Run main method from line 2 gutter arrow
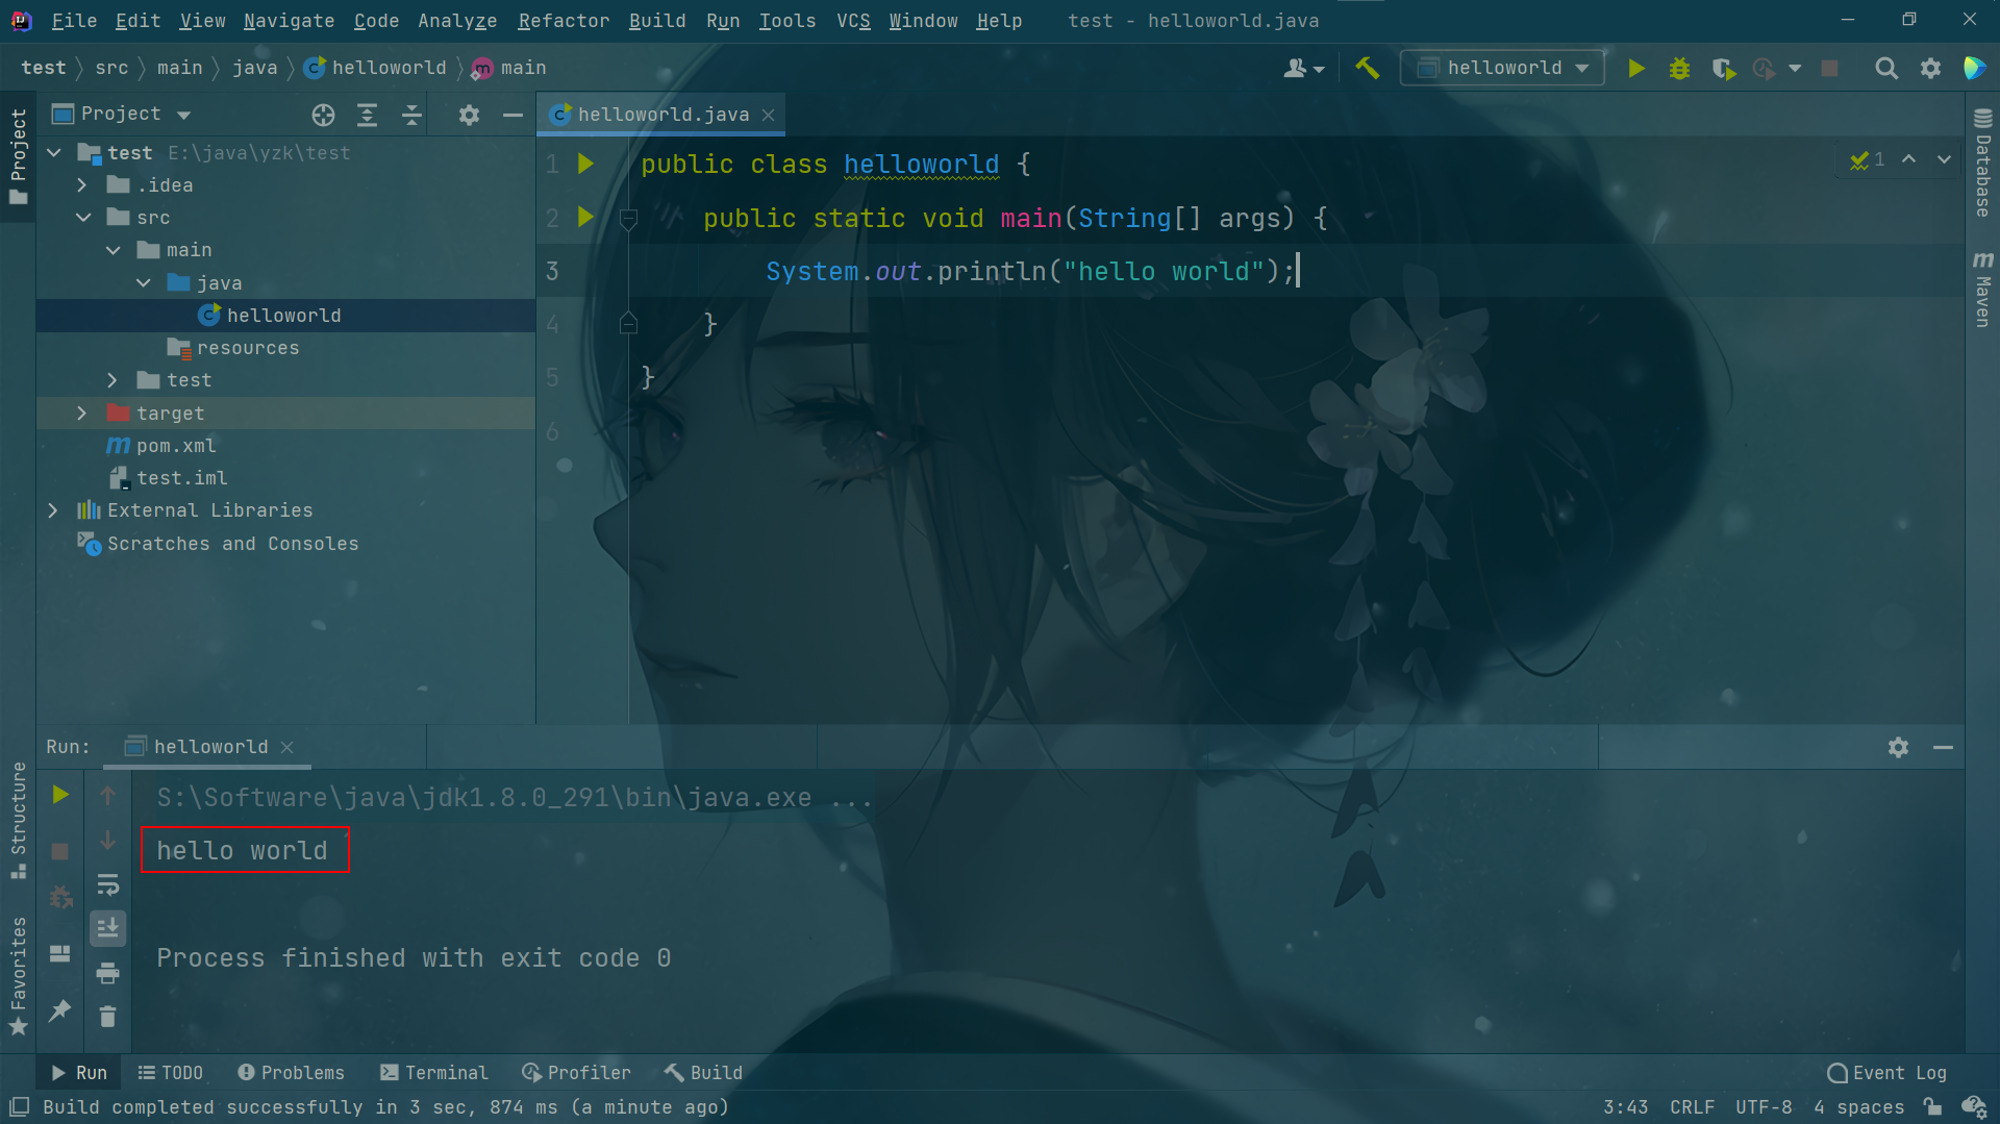 tap(586, 217)
